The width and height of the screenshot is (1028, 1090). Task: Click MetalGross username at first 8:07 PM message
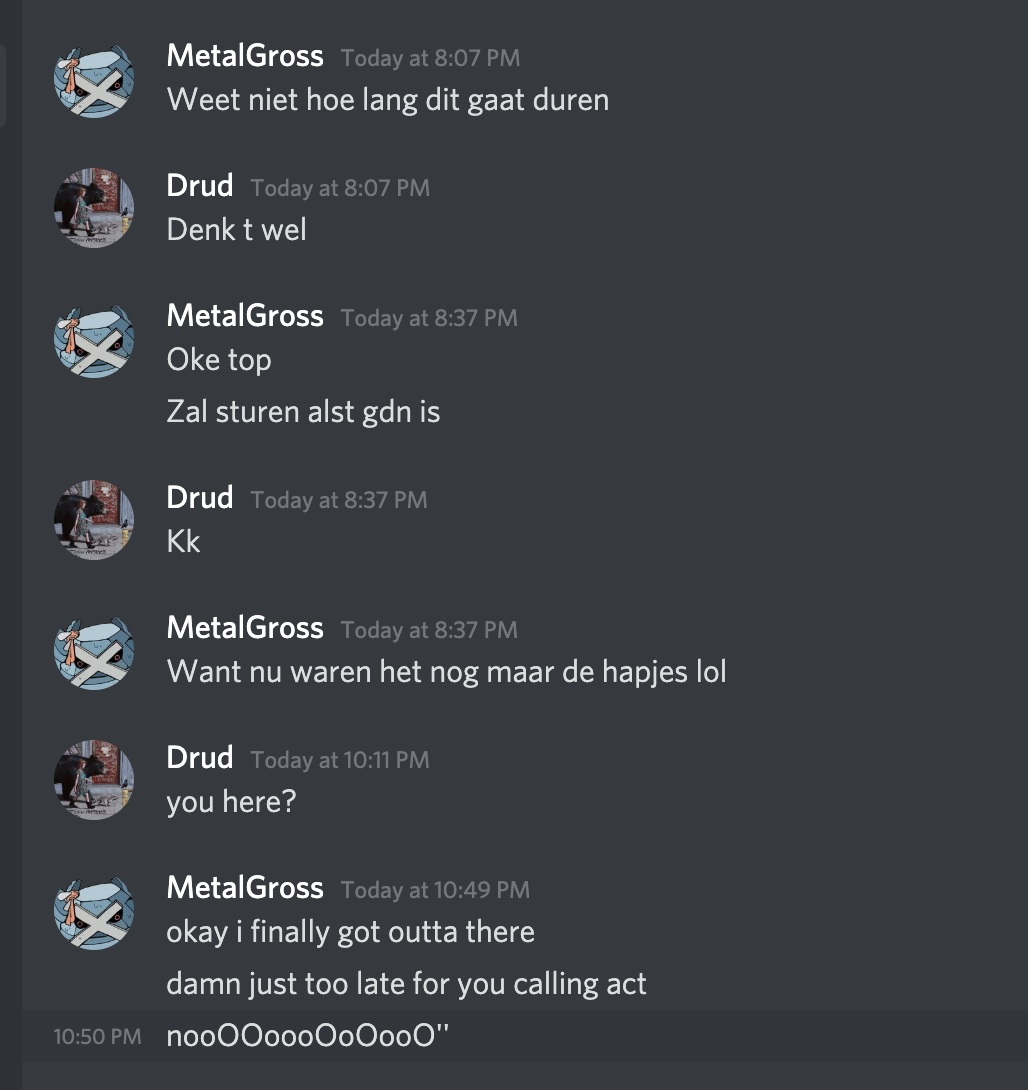coord(245,56)
